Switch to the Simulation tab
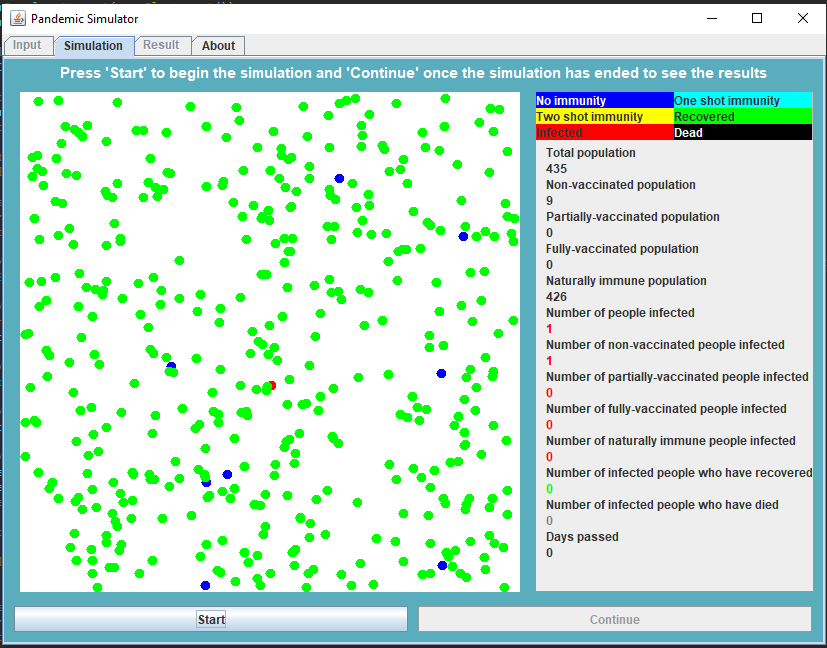The height and width of the screenshot is (648, 827). [93, 46]
